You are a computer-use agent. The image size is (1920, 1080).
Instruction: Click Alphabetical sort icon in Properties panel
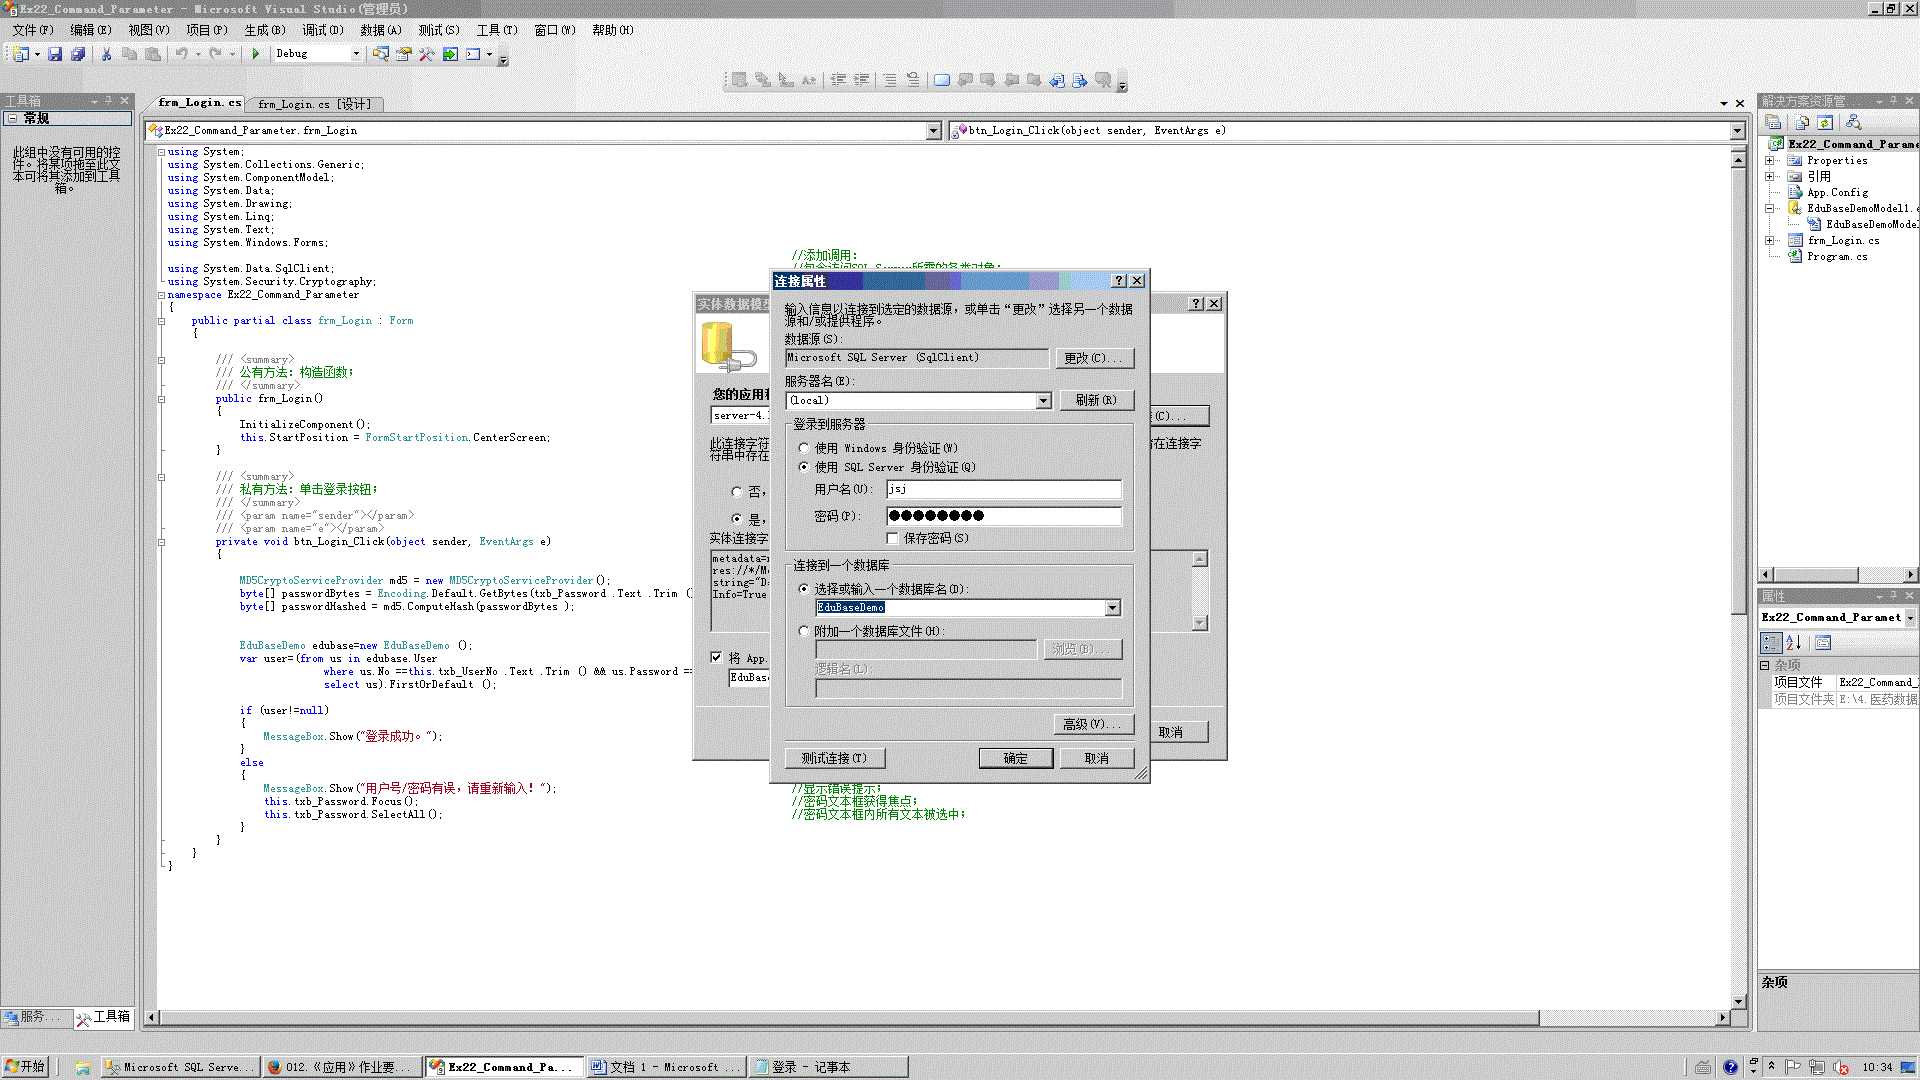(x=1794, y=643)
